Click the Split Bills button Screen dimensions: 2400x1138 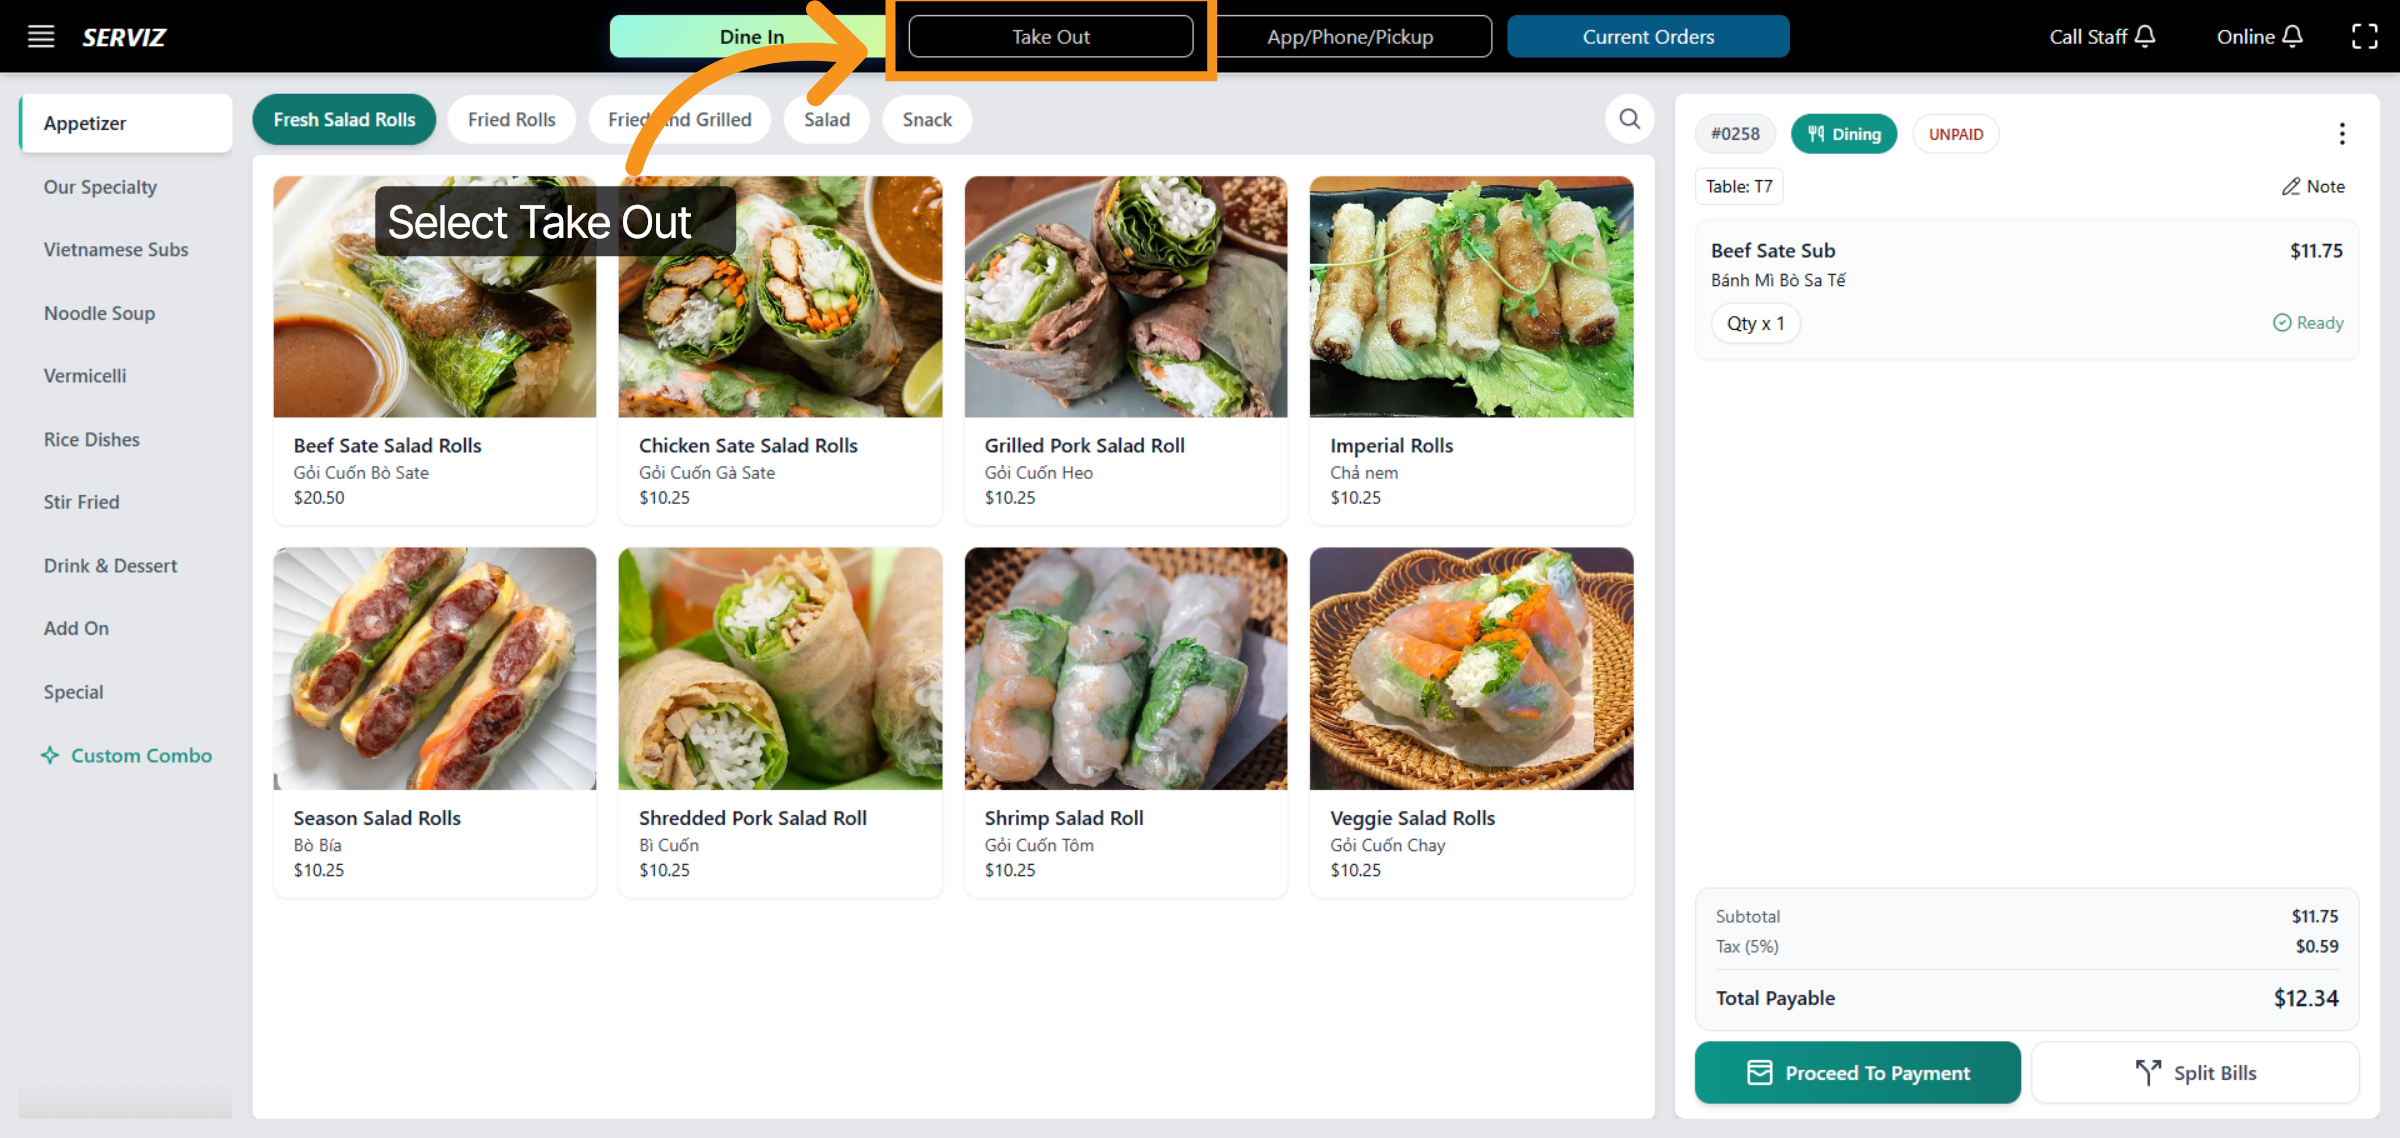click(x=2194, y=1072)
